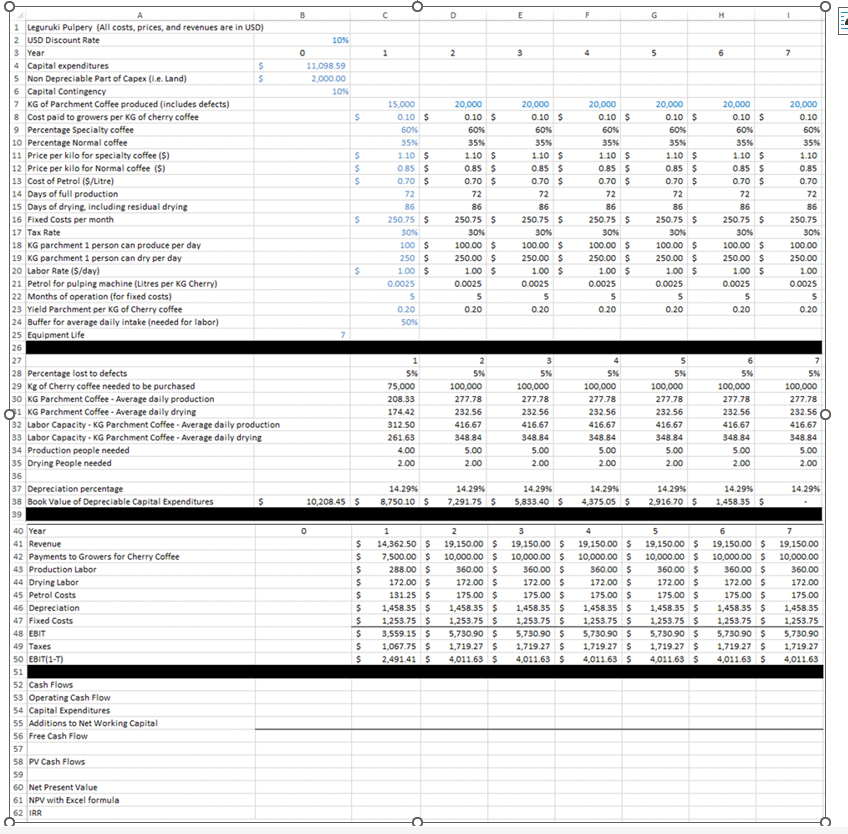Select the 'IRR' row label
The width and height of the screenshot is (848, 834).
tap(35, 813)
